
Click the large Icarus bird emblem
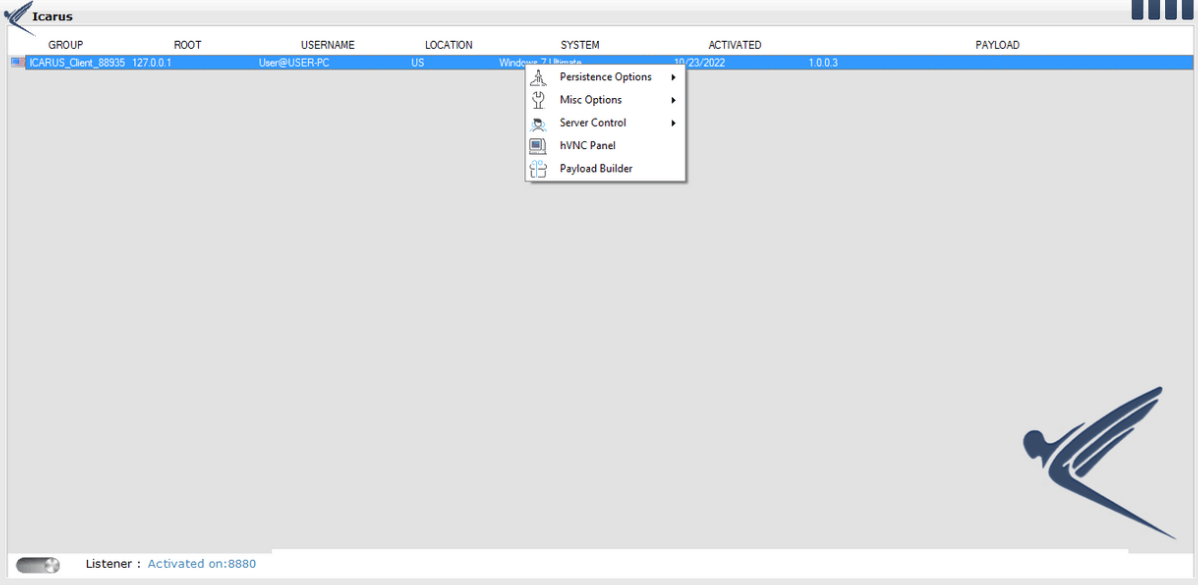click(1100, 460)
